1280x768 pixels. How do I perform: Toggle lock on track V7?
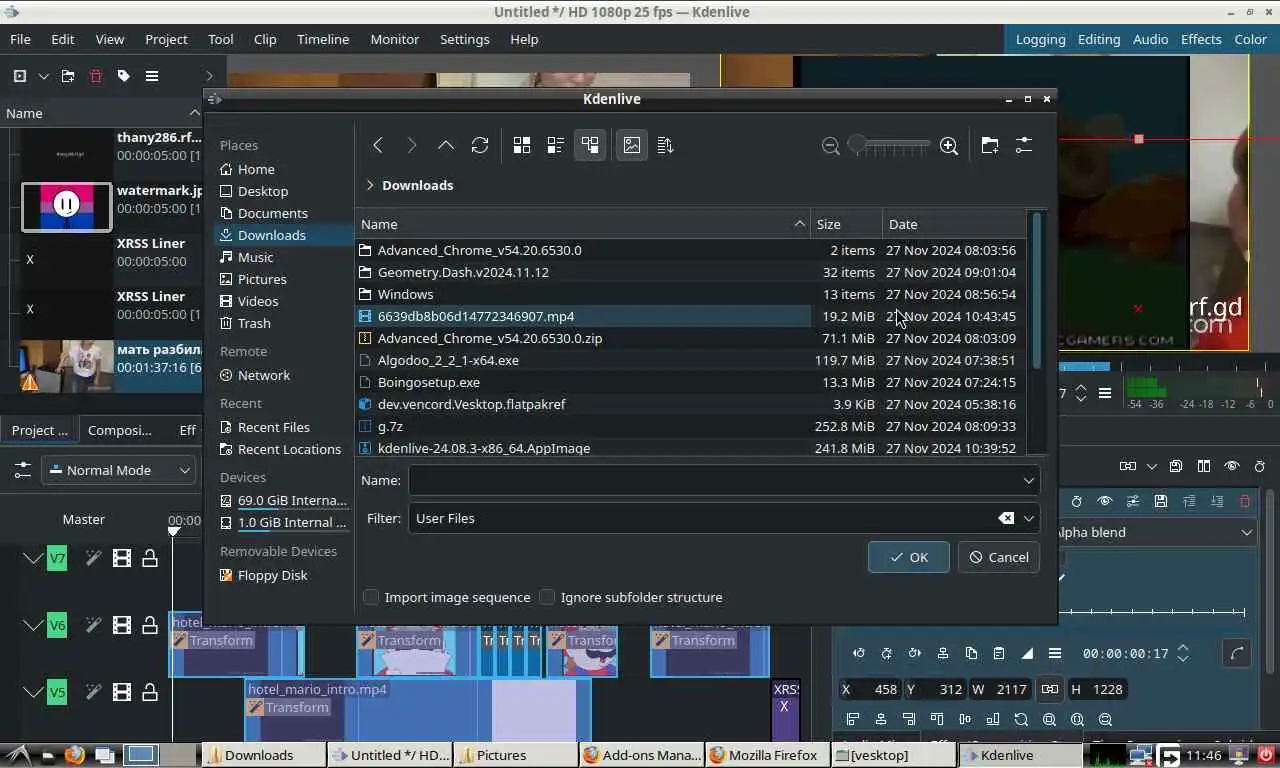(150, 558)
